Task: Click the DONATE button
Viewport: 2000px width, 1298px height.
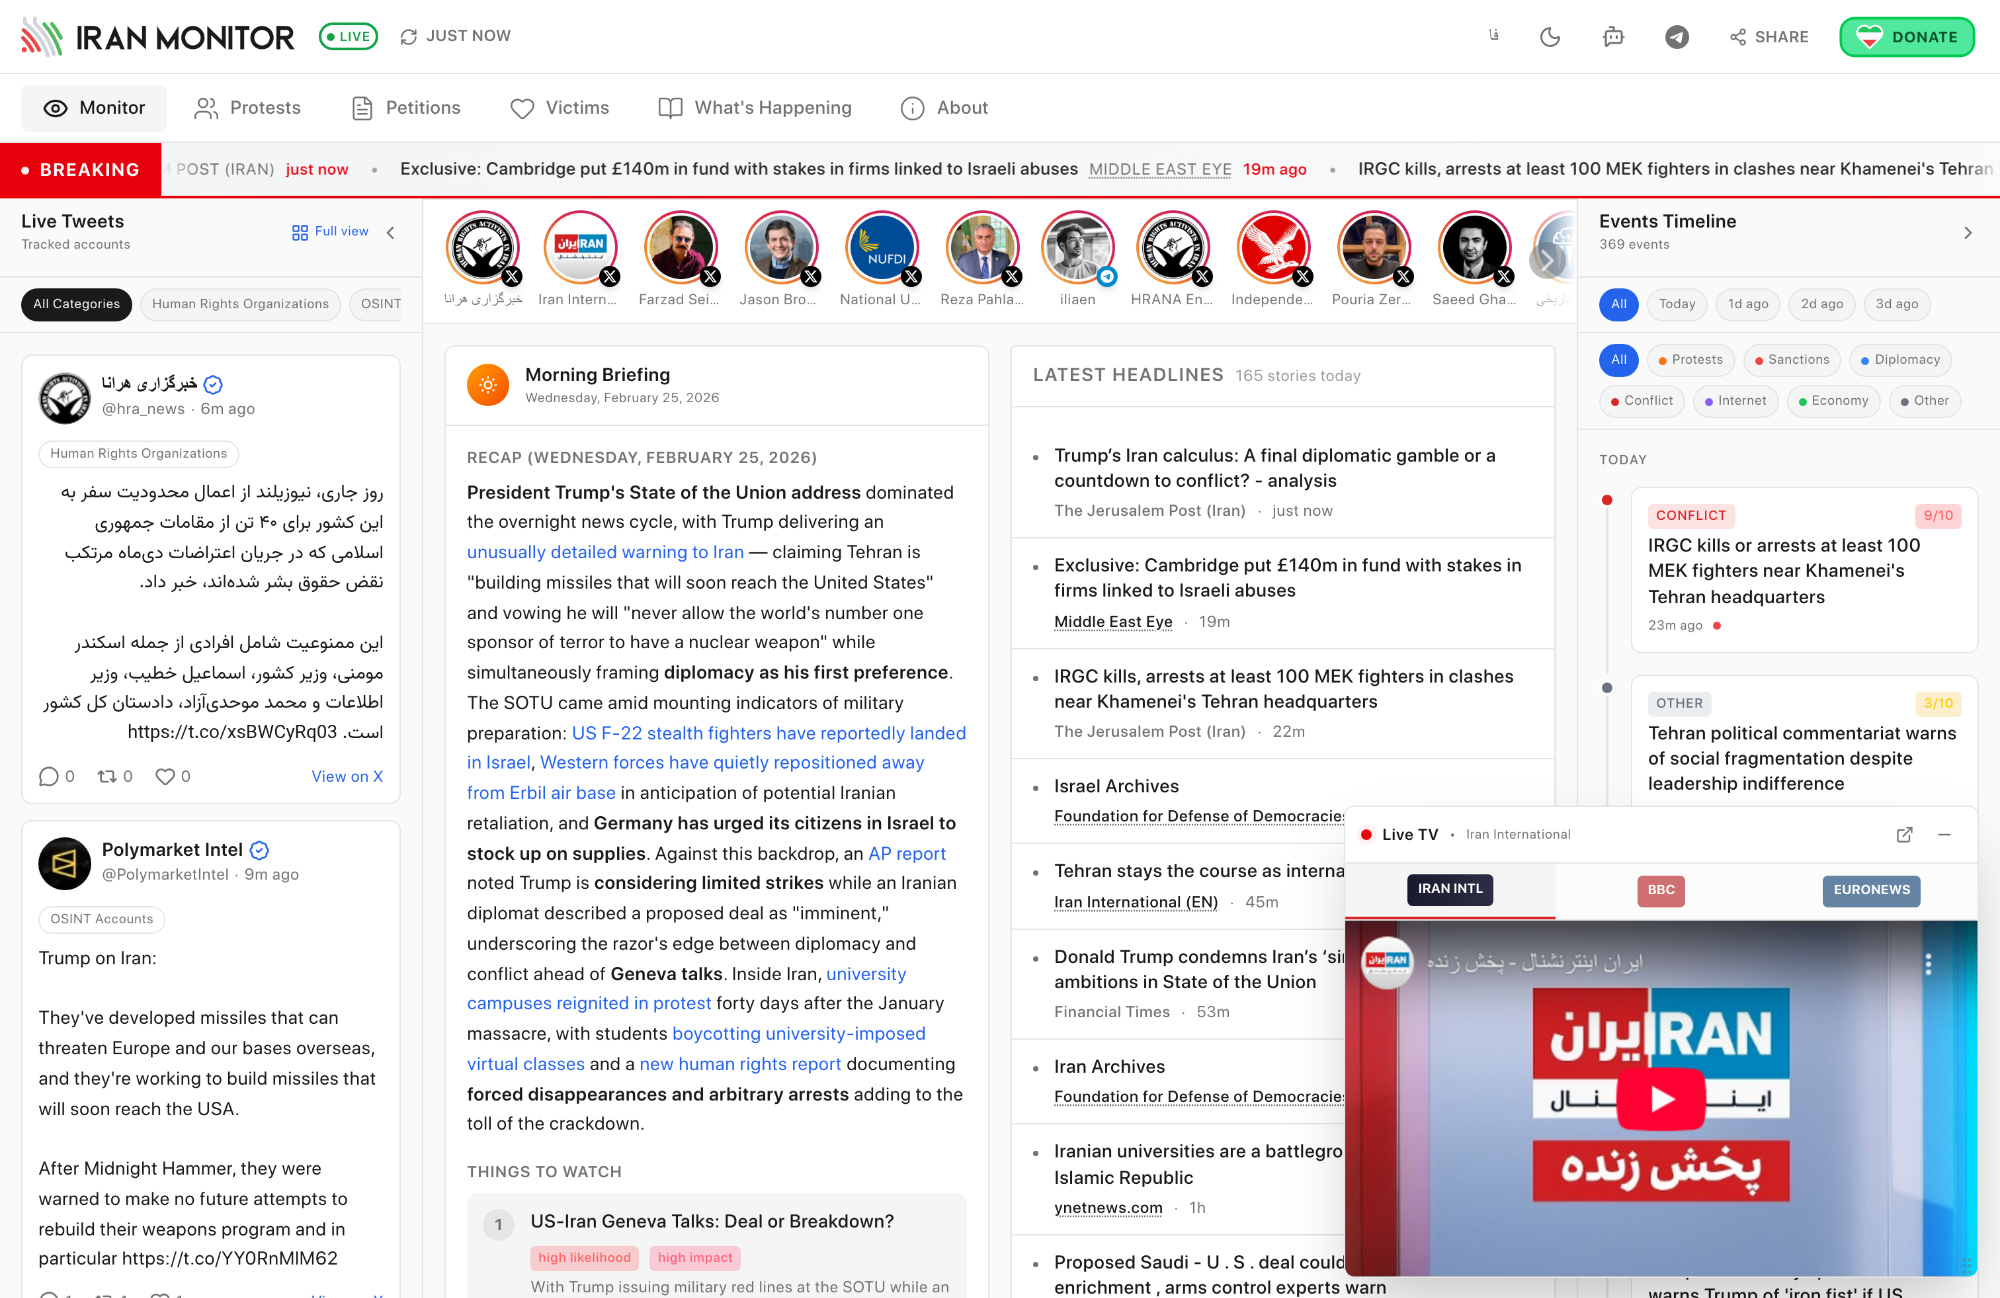Action: (x=1906, y=37)
